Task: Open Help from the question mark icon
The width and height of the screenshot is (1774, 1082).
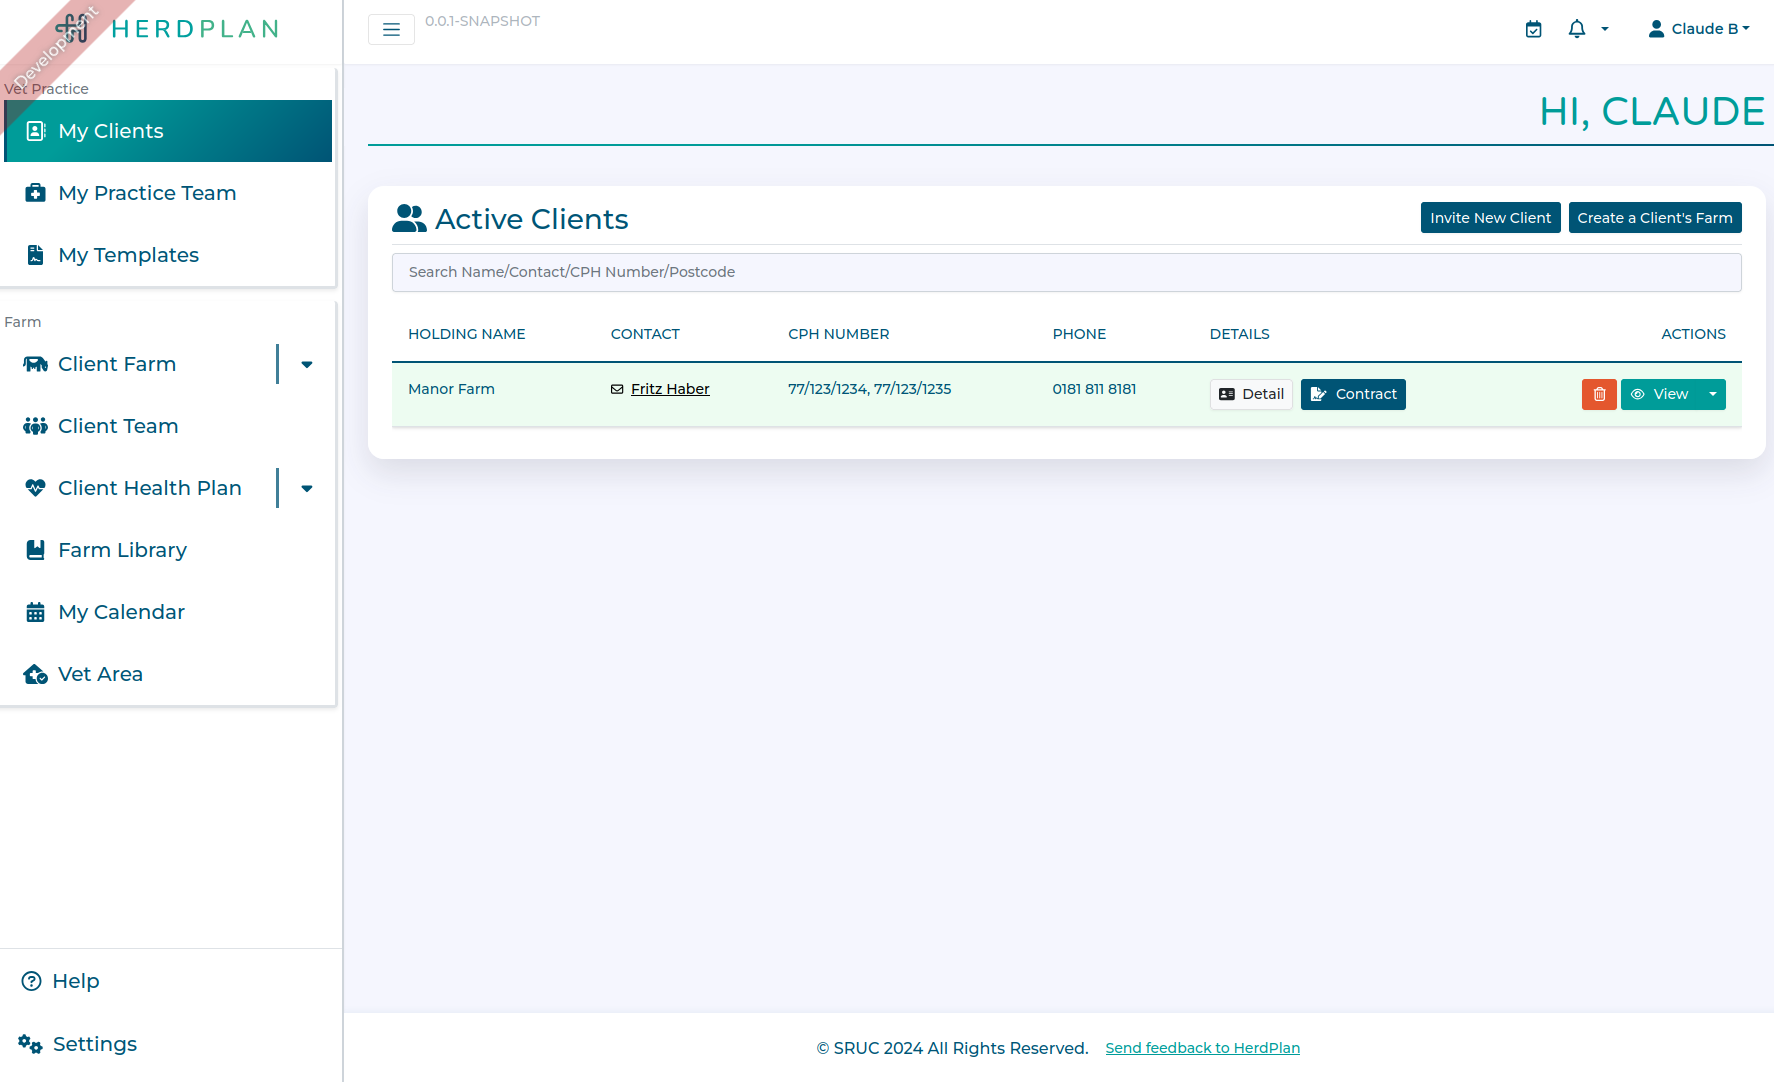Action: (x=32, y=981)
